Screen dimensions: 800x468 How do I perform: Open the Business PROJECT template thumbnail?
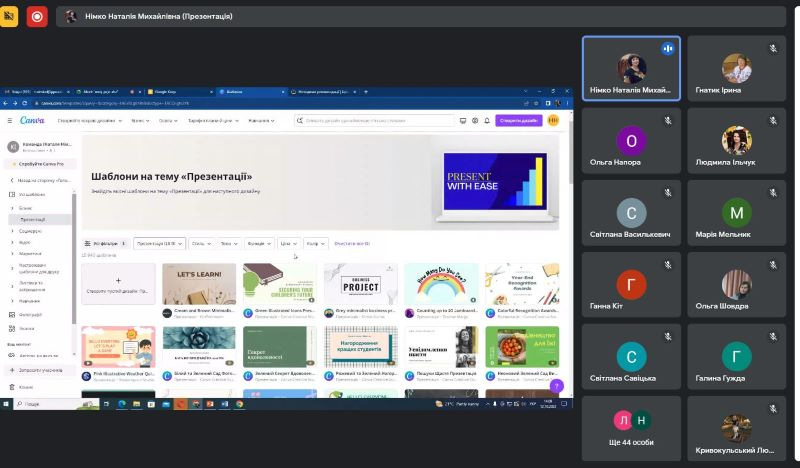click(361, 284)
